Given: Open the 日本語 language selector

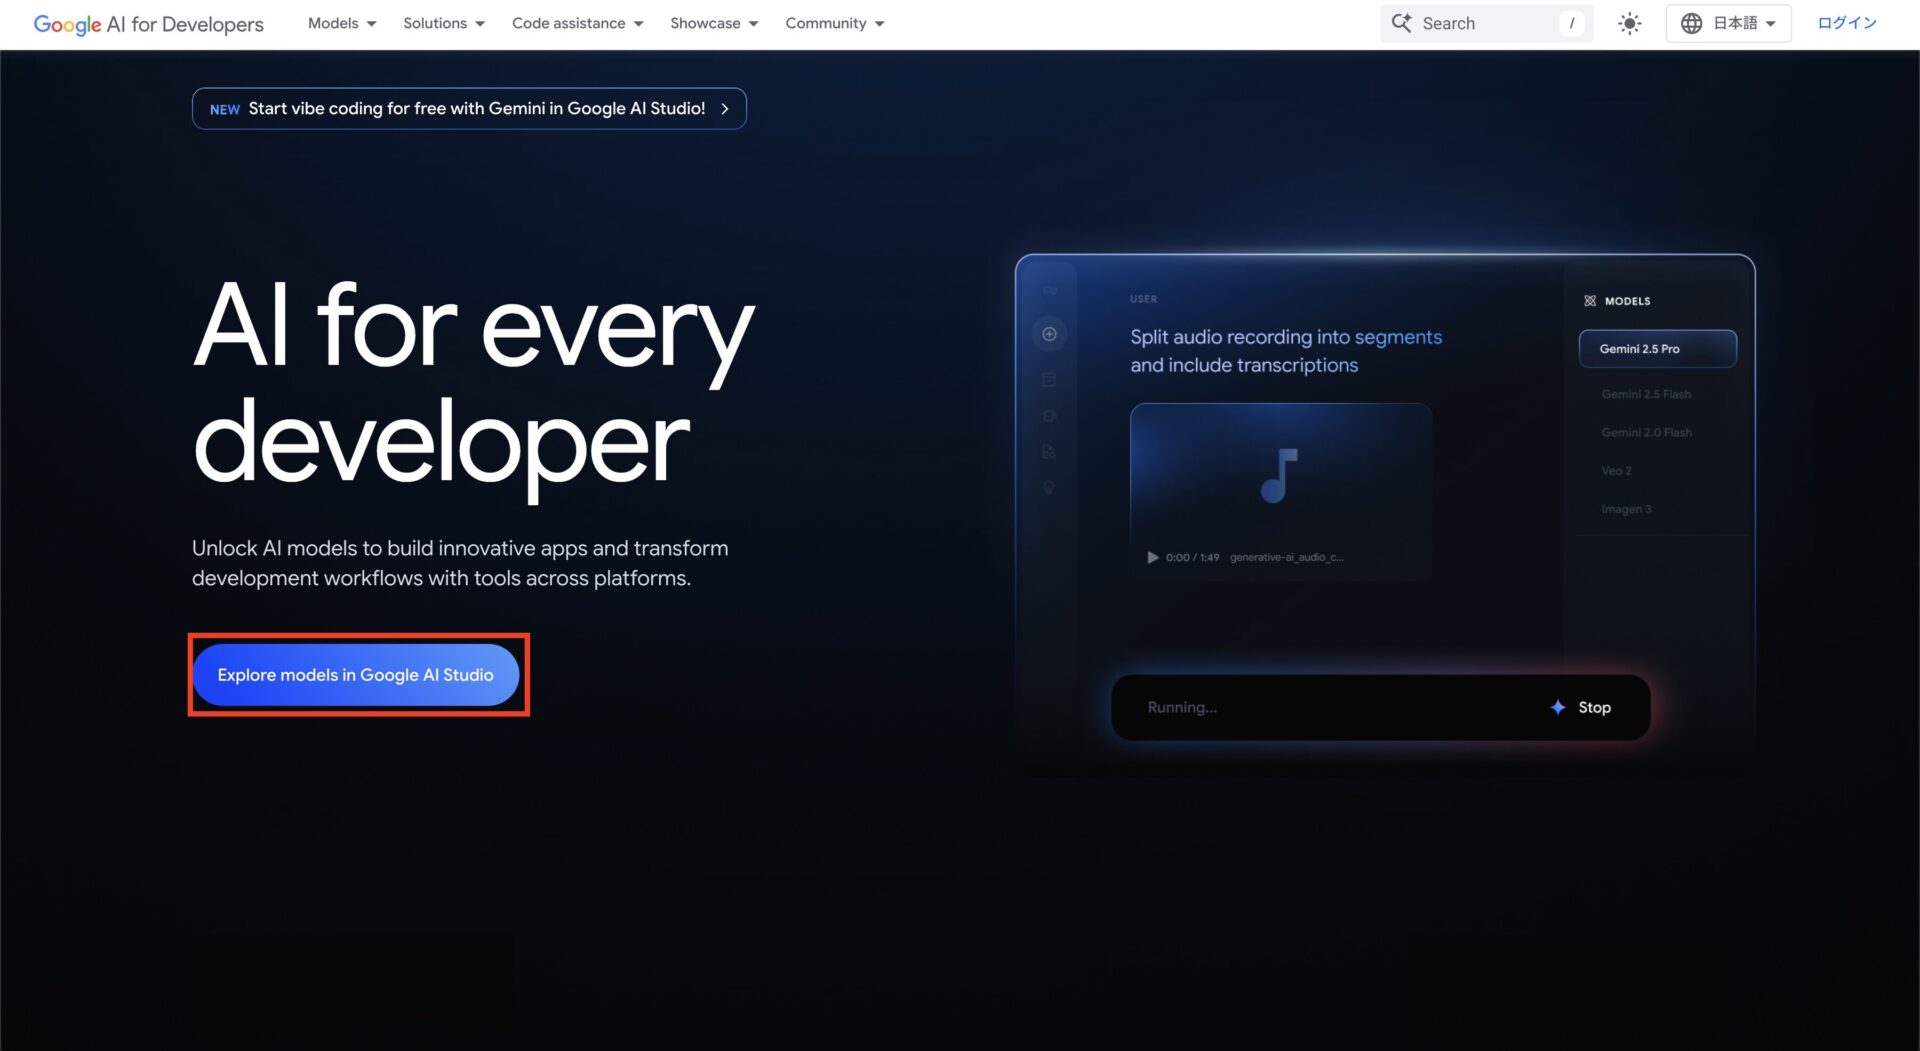Looking at the screenshot, I should [x=1741, y=23].
